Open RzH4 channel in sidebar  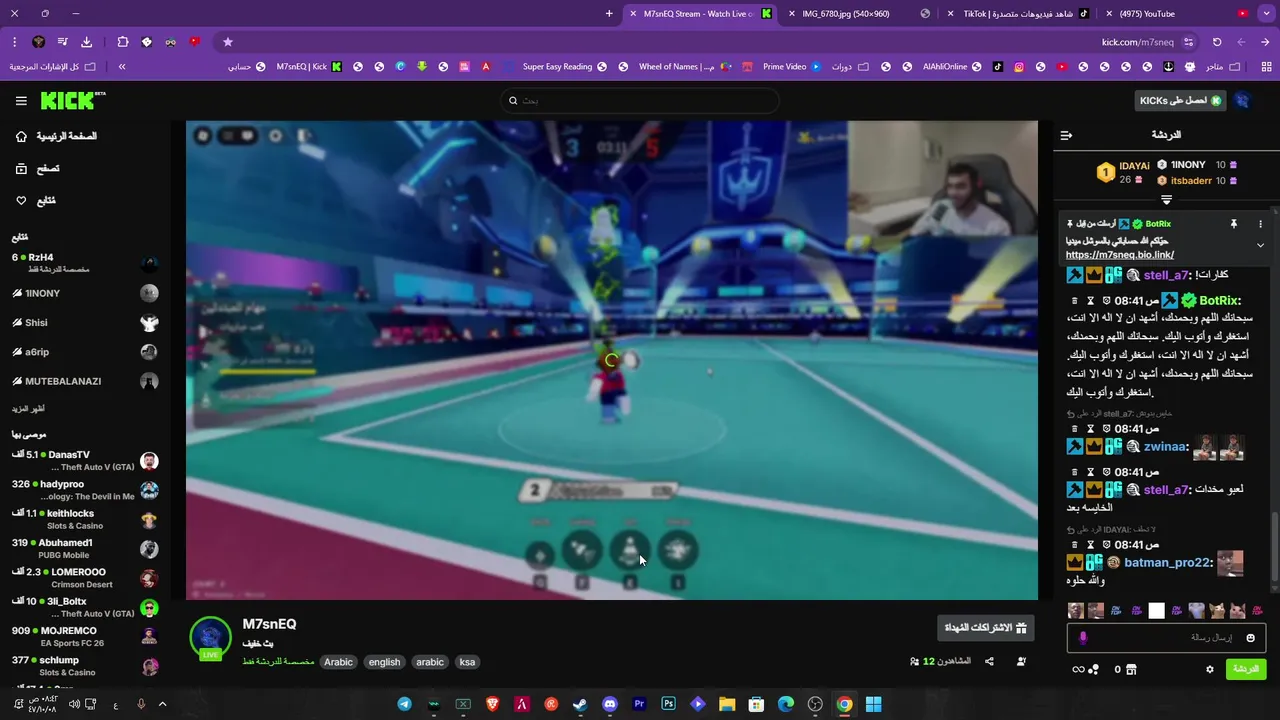(85, 263)
